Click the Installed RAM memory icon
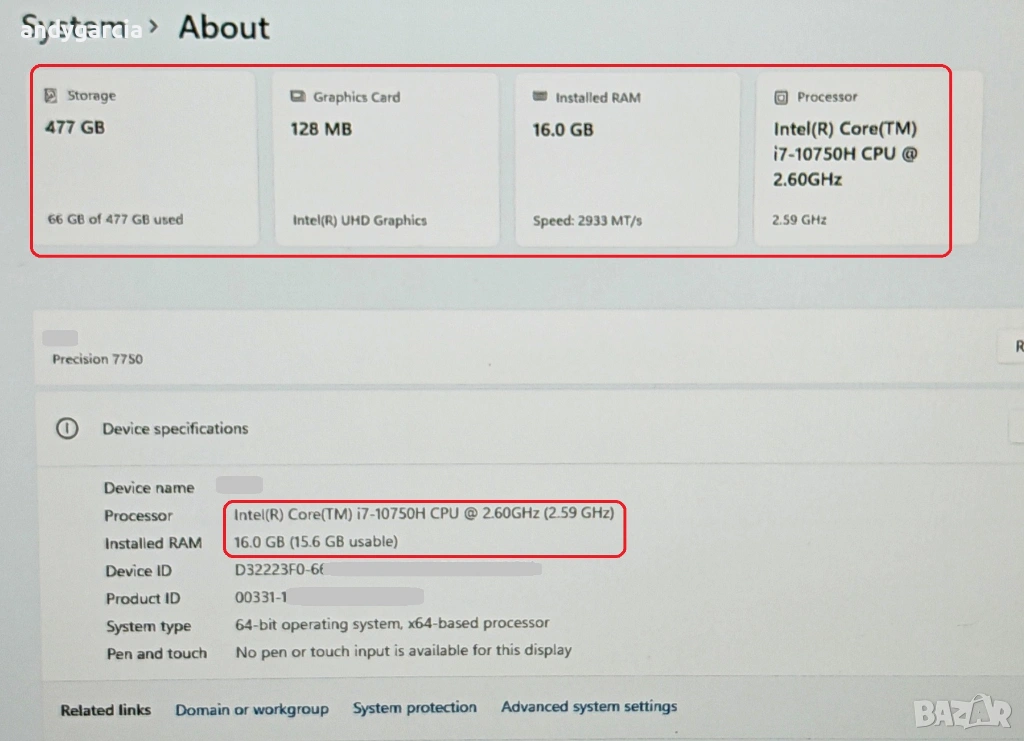The height and width of the screenshot is (741, 1024). click(x=540, y=97)
